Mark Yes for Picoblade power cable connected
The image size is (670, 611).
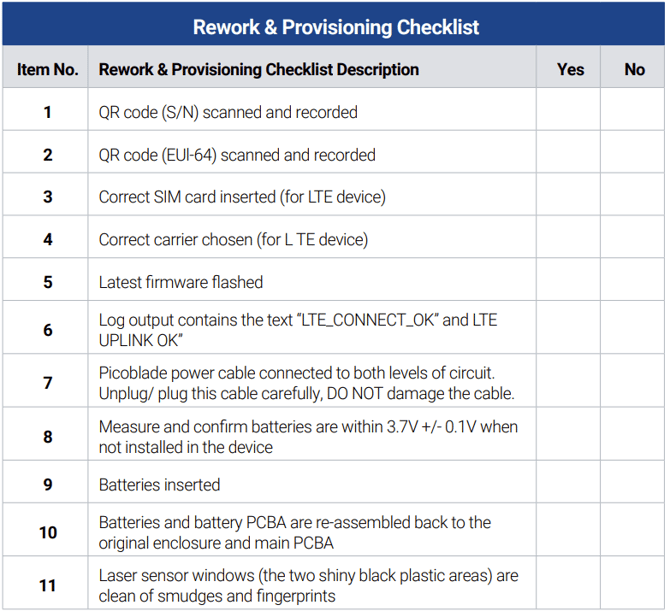pyautogui.click(x=568, y=382)
